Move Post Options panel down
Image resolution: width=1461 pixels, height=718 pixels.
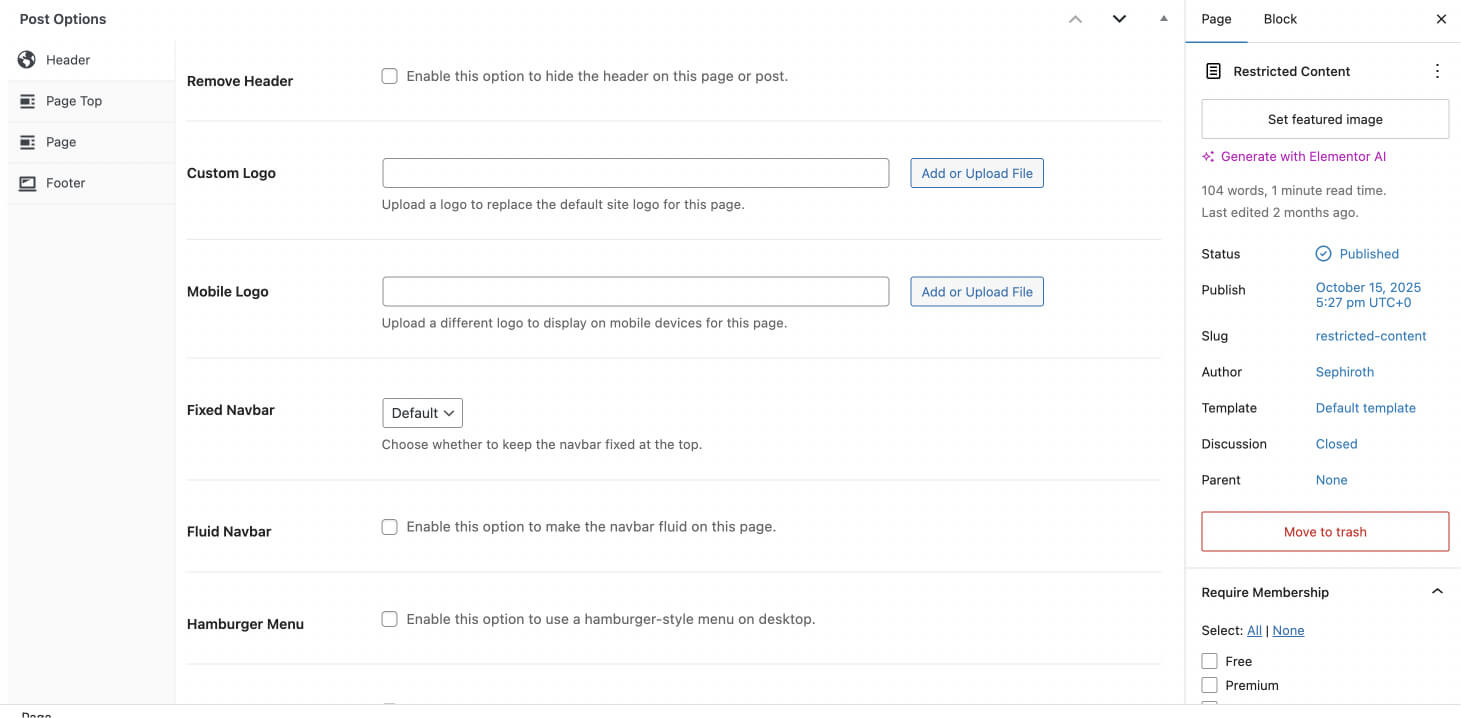[x=1119, y=19]
